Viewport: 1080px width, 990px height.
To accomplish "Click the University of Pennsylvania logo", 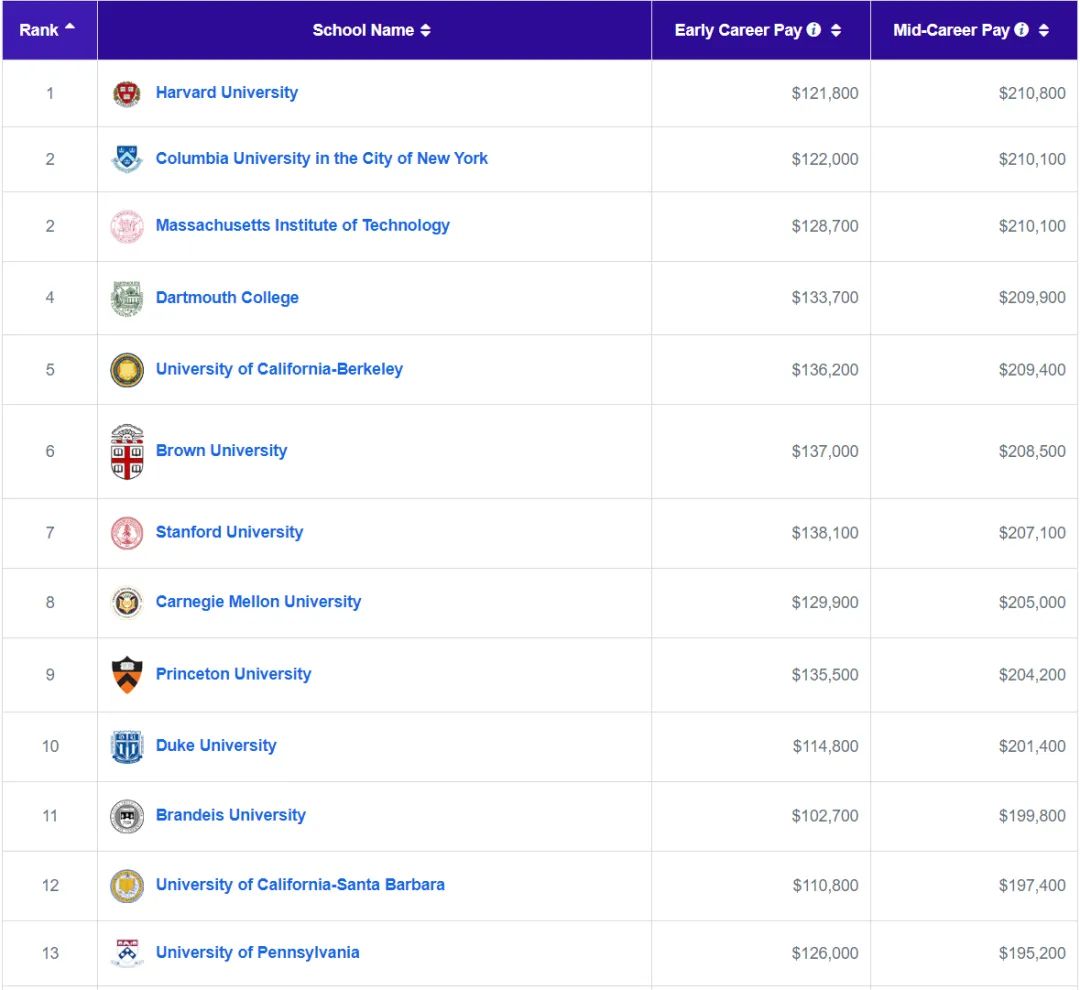I will pyautogui.click(x=127, y=953).
